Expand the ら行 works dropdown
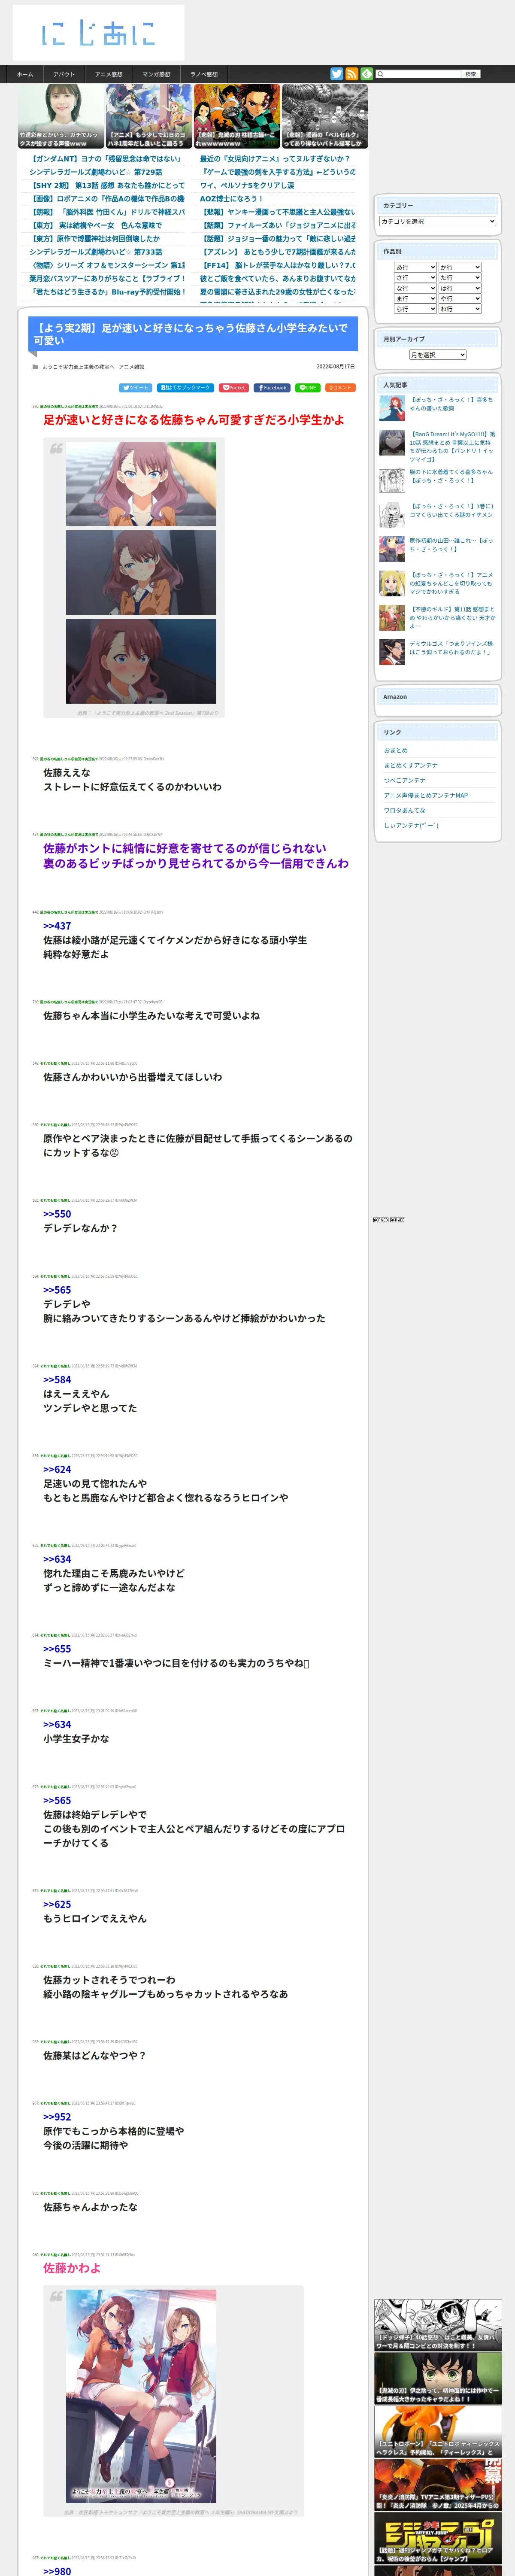Image resolution: width=515 pixels, height=2576 pixels. coord(415,309)
